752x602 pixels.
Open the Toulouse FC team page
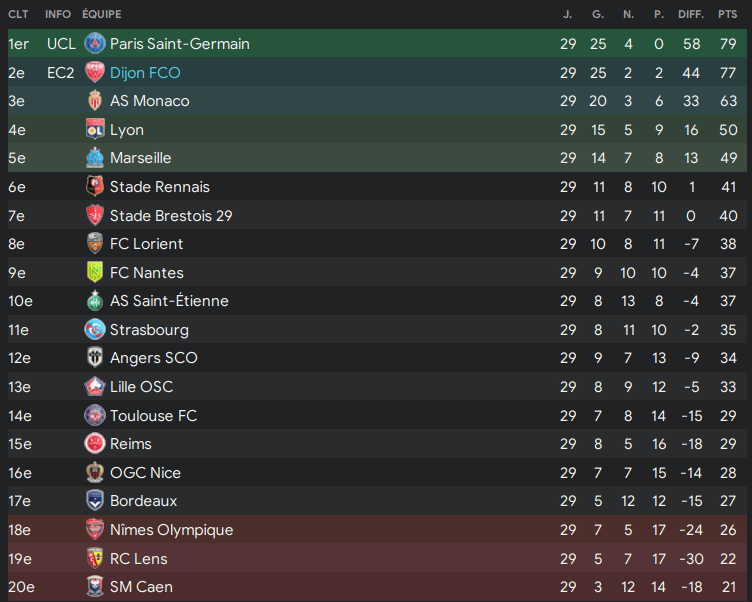(x=153, y=416)
